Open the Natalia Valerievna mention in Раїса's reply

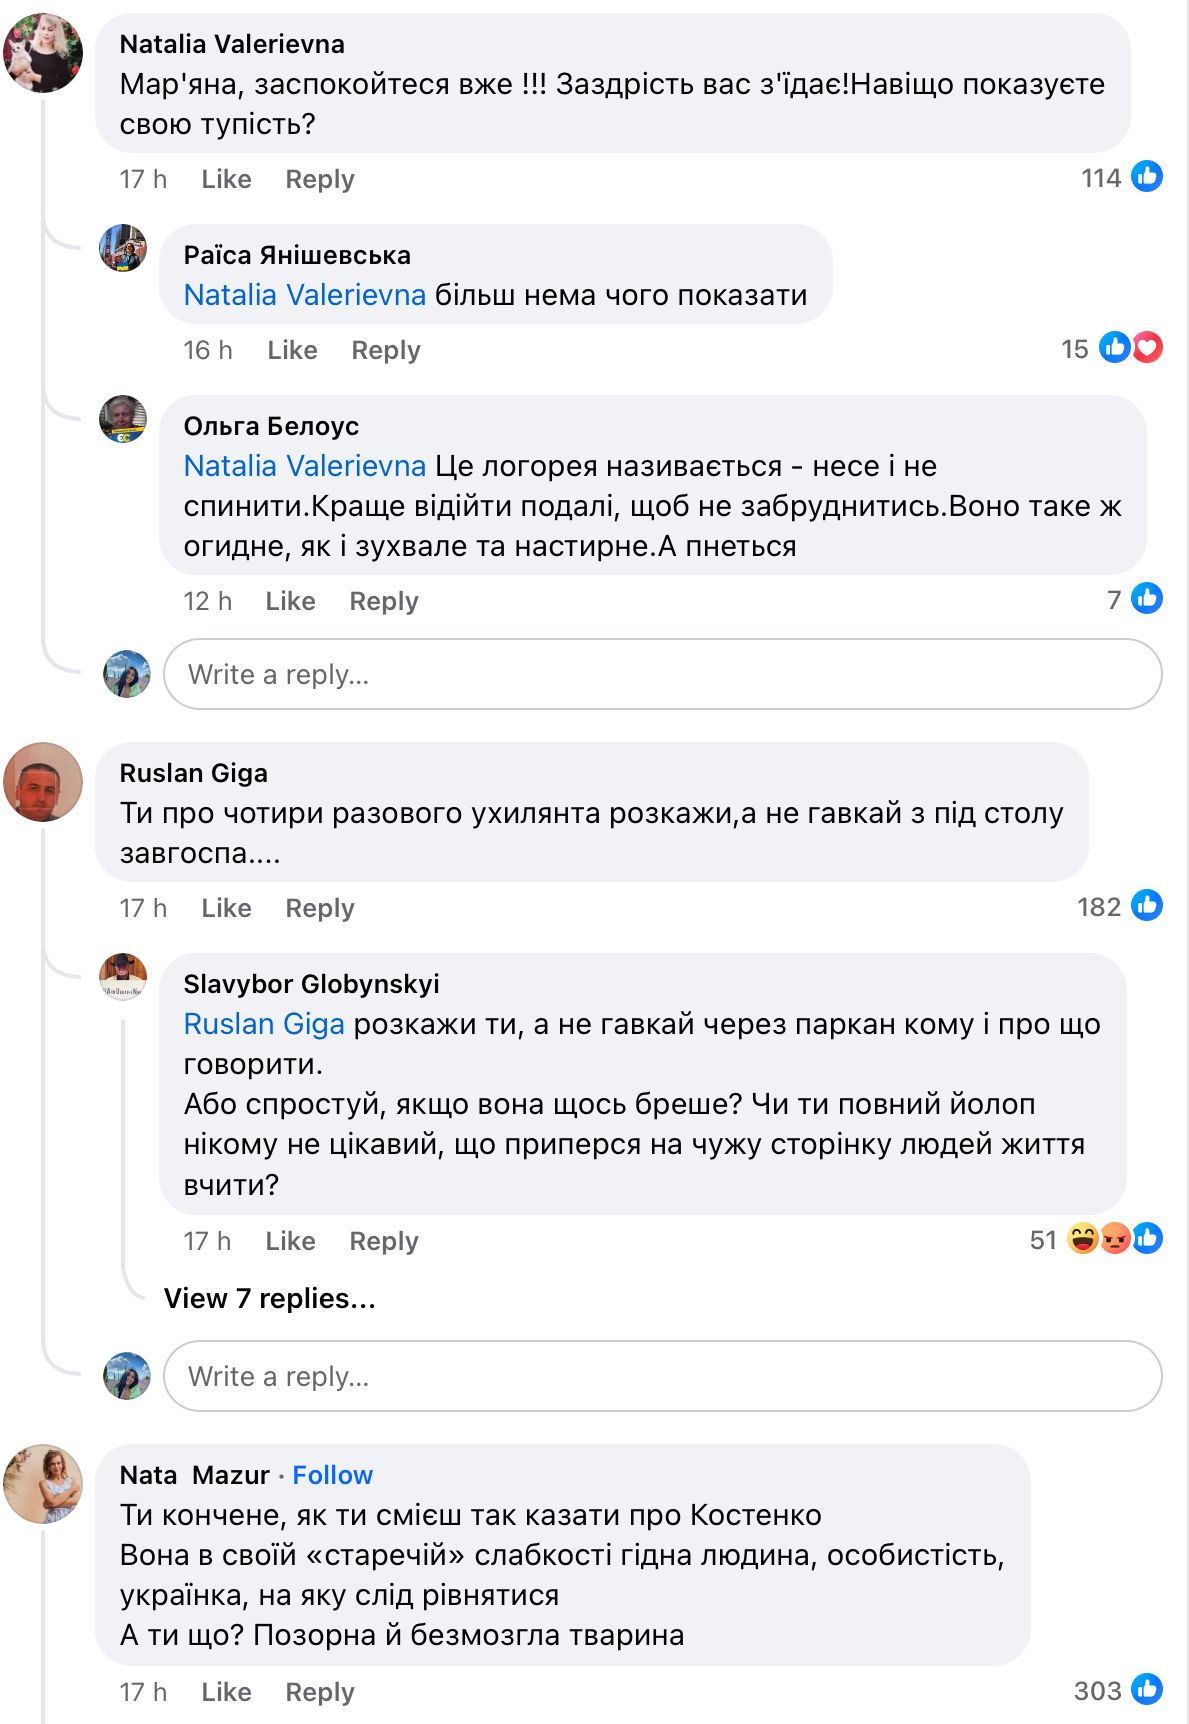click(304, 295)
